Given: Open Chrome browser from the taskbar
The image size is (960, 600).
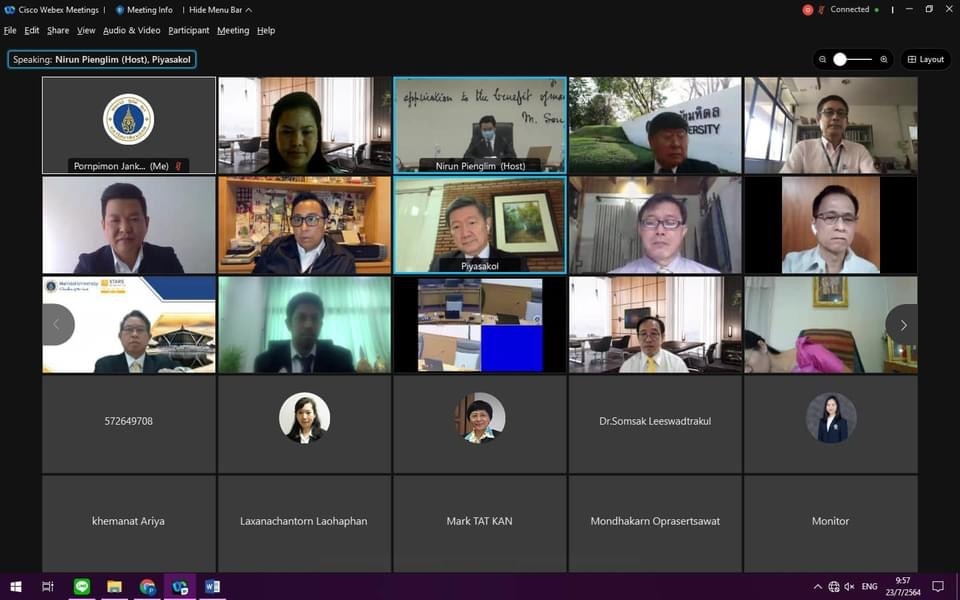Looking at the screenshot, I should (147, 586).
